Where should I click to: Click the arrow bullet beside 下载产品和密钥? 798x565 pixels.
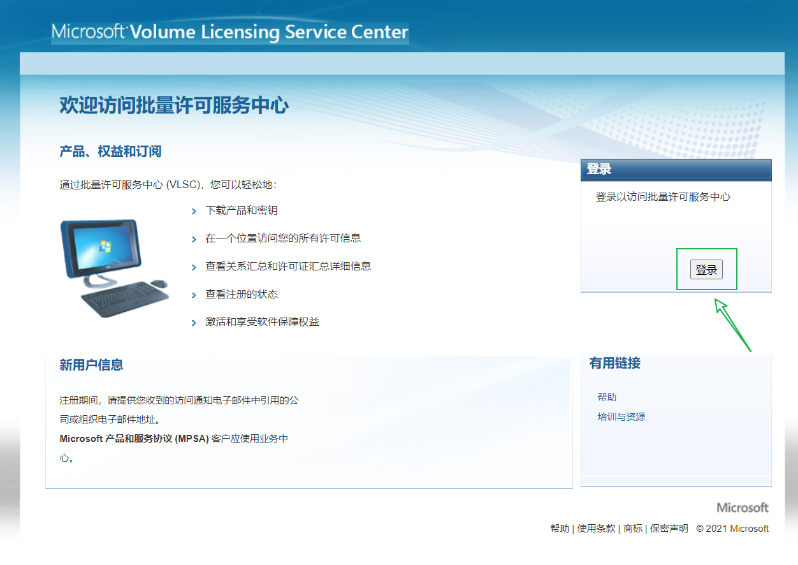tap(194, 211)
